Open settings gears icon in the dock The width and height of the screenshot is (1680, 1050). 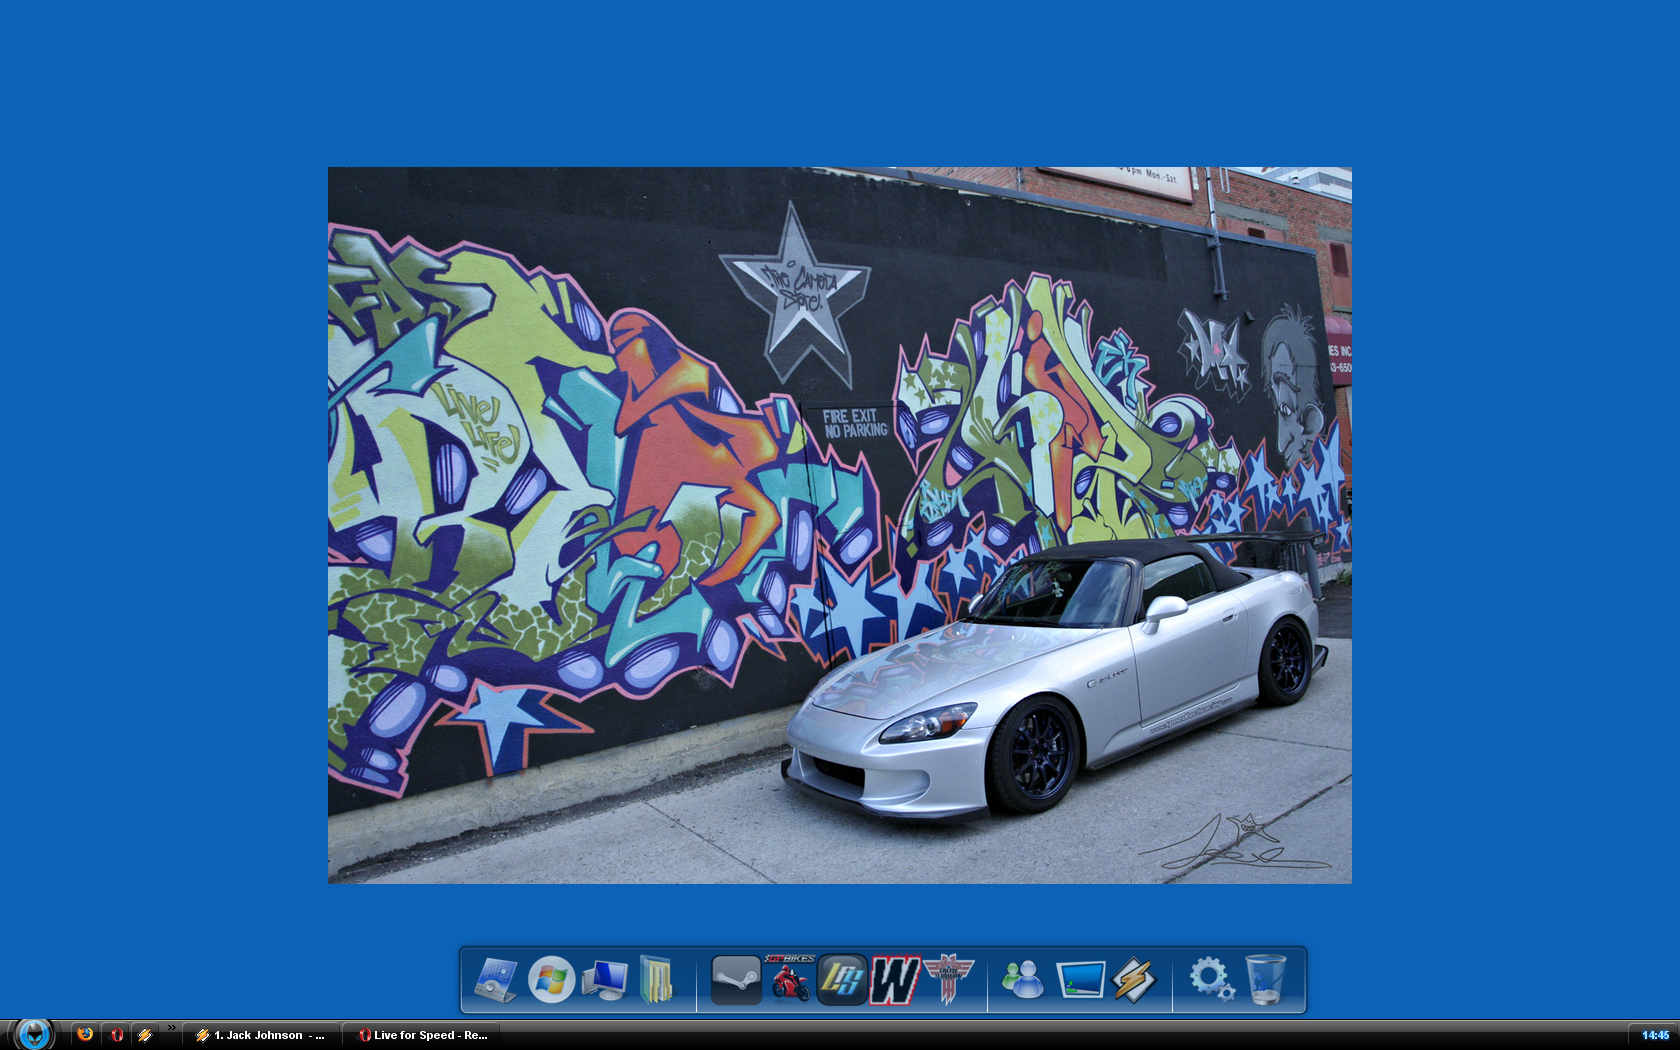point(1211,980)
